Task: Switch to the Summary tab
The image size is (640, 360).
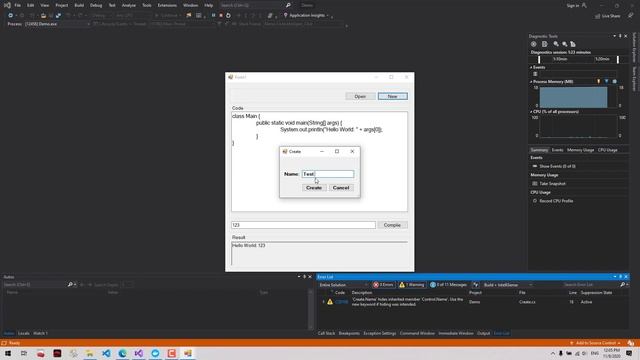Action: pyautogui.click(x=539, y=150)
